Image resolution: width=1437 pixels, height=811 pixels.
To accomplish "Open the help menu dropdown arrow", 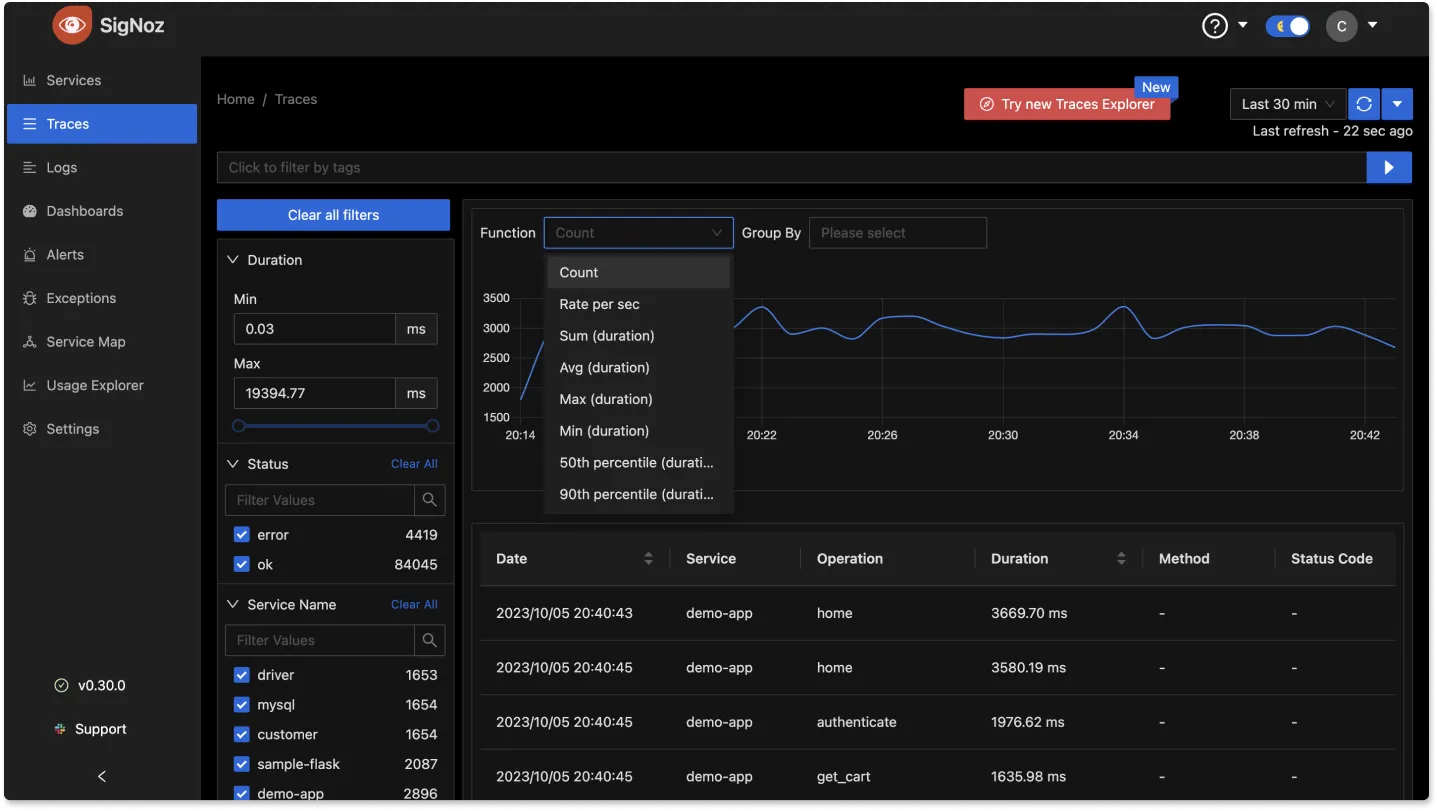I will tap(1243, 25).
